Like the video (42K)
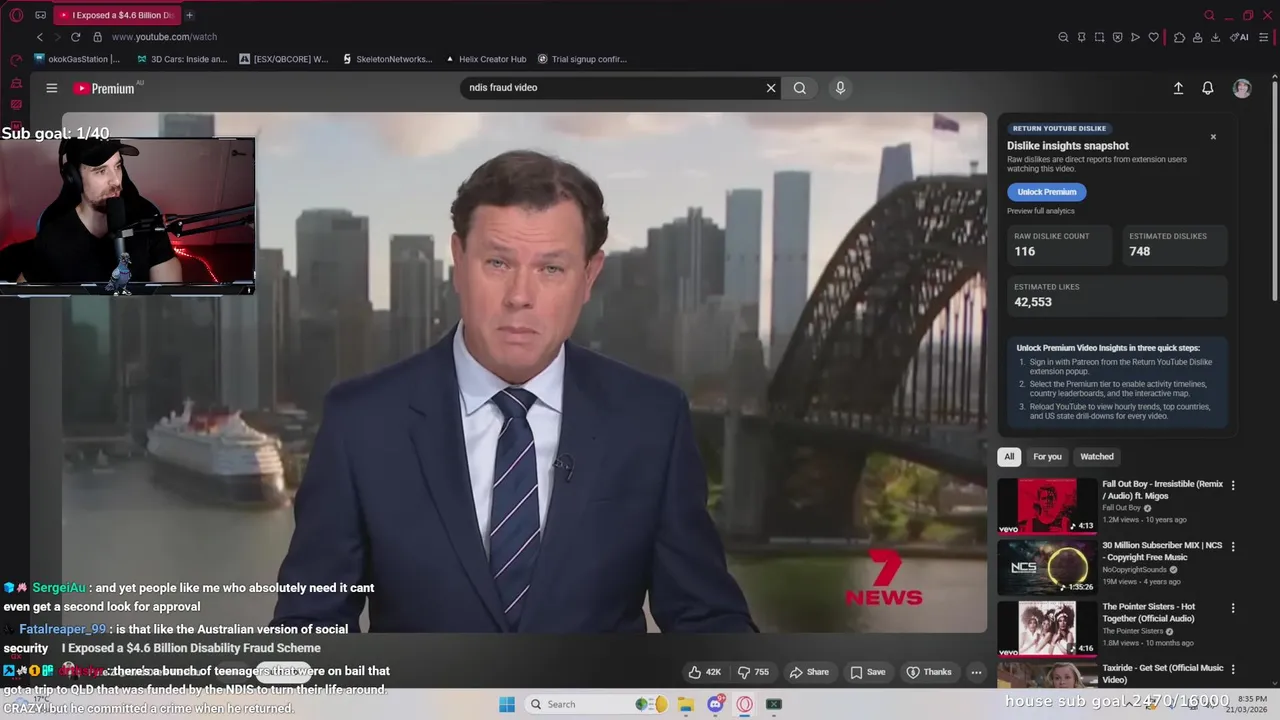This screenshot has height=720, width=1280. tap(704, 672)
